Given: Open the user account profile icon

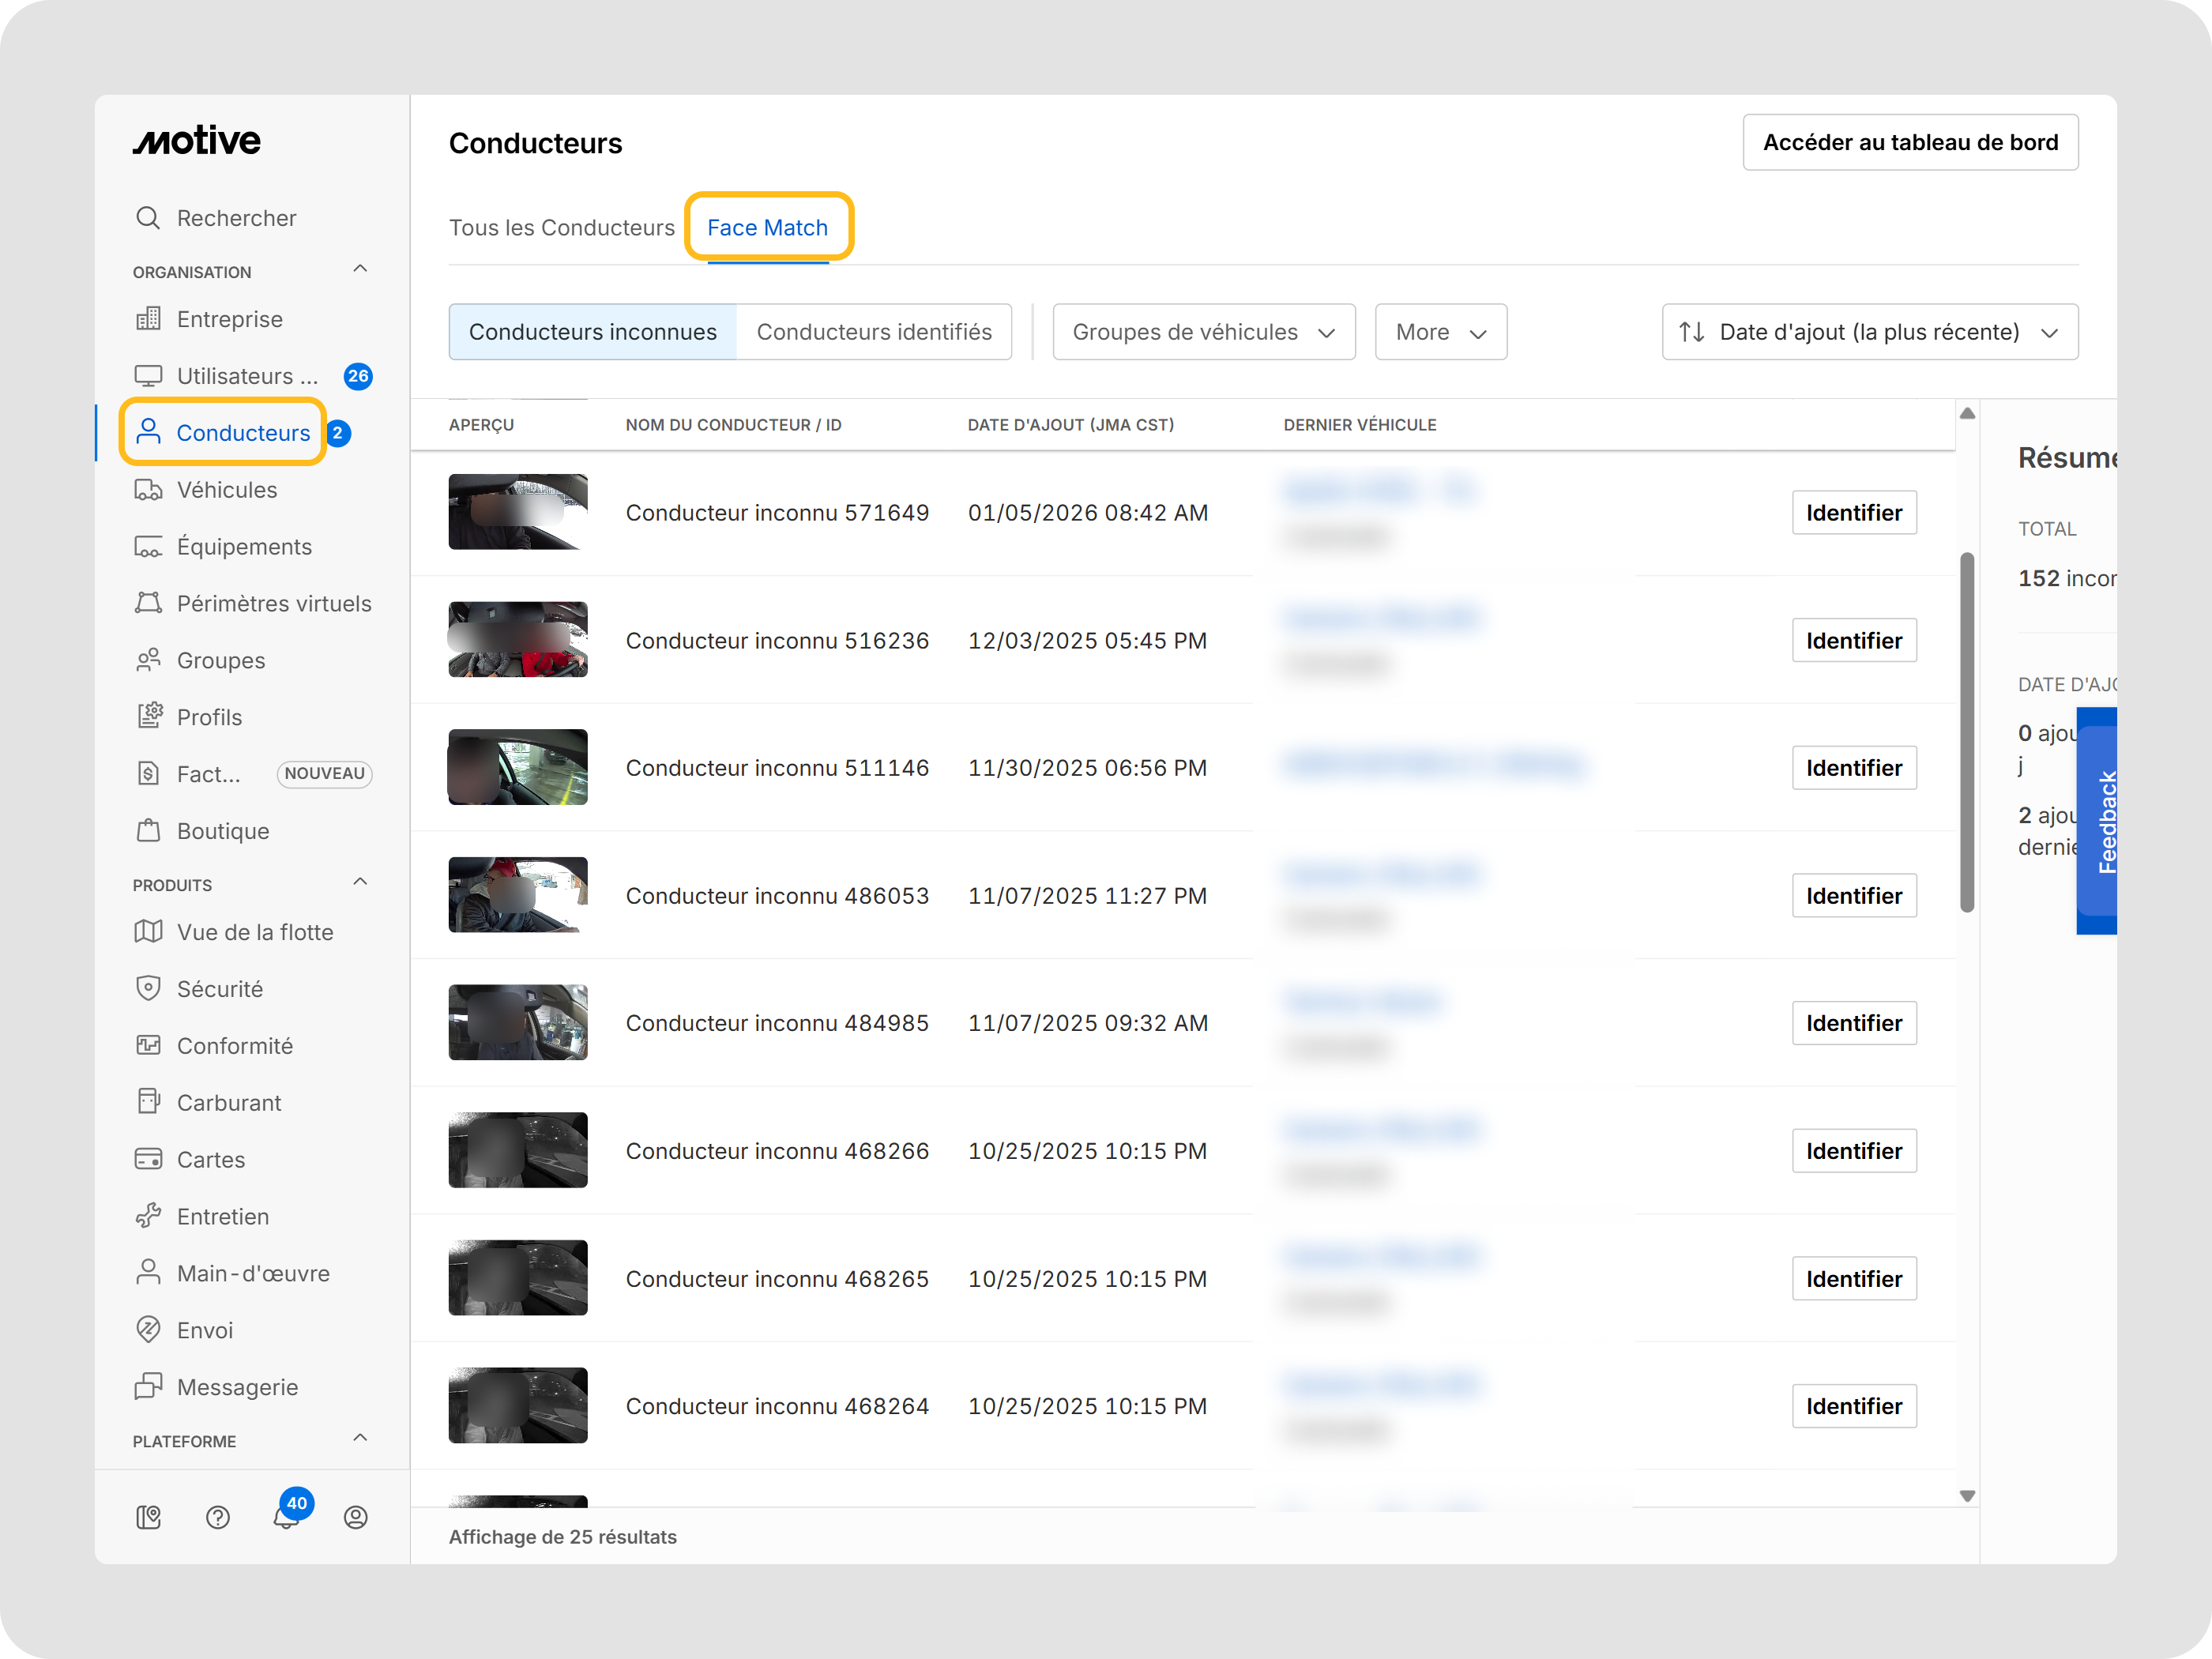Looking at the screenshot, I should tap(355, 1517).
